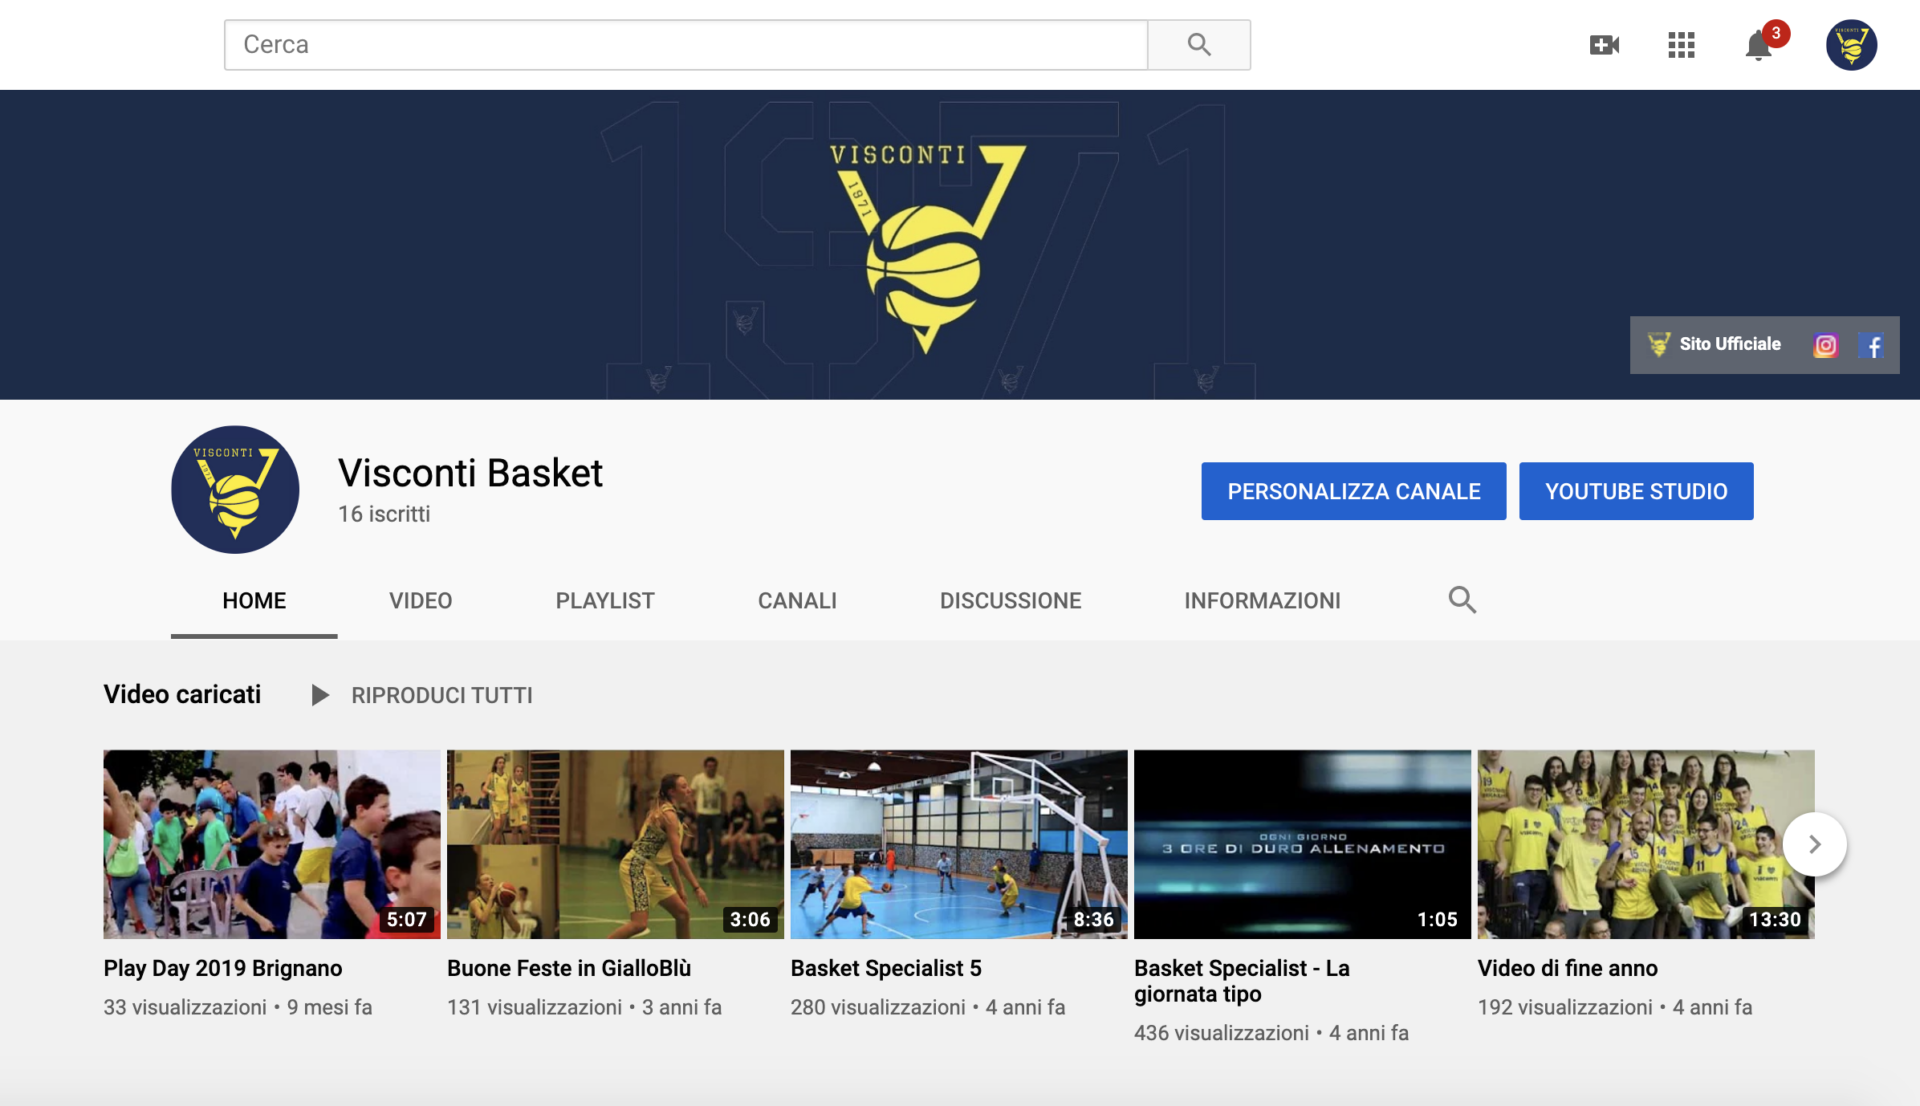Click the Visconti logo in the banner
The image size is (1920, 1106).
927,248
